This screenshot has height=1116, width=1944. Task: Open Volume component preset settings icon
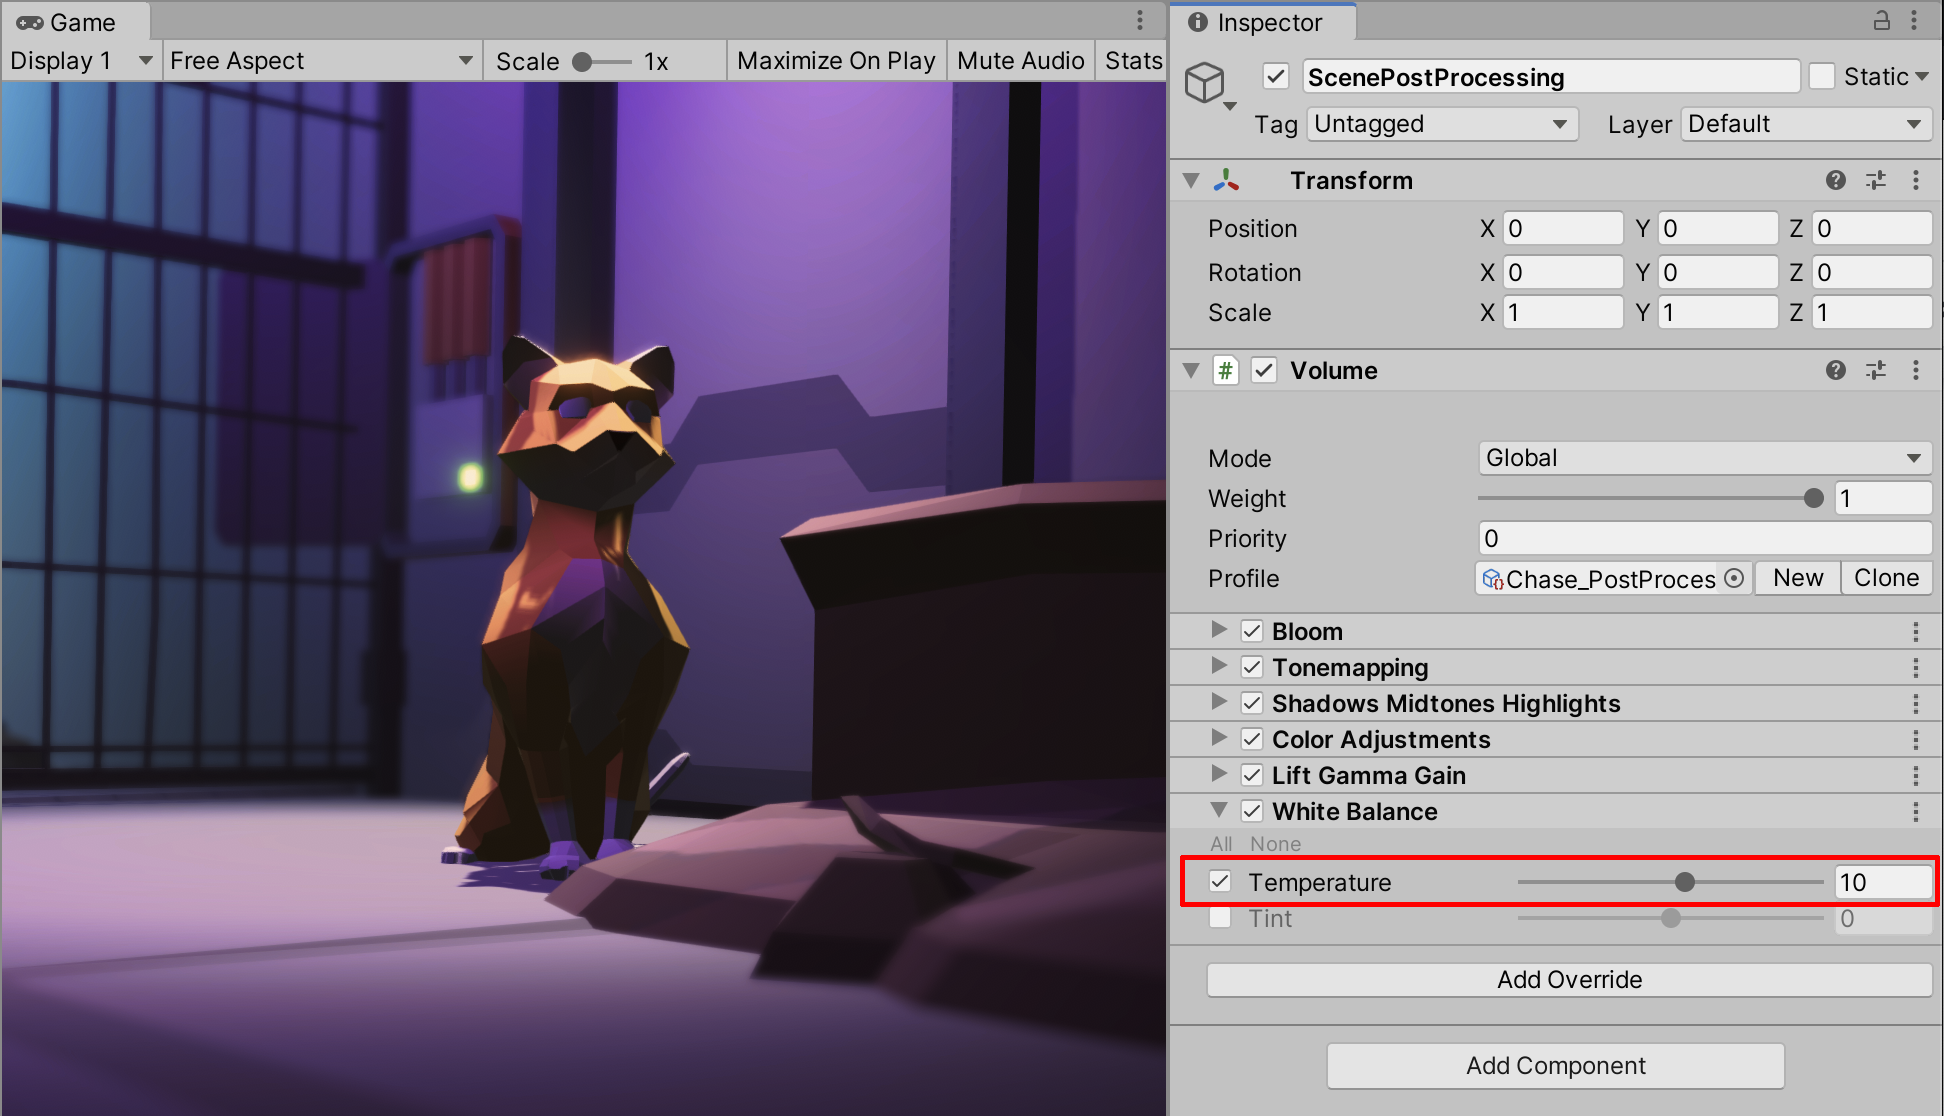pyautogui.click(x=1876, y=370)
